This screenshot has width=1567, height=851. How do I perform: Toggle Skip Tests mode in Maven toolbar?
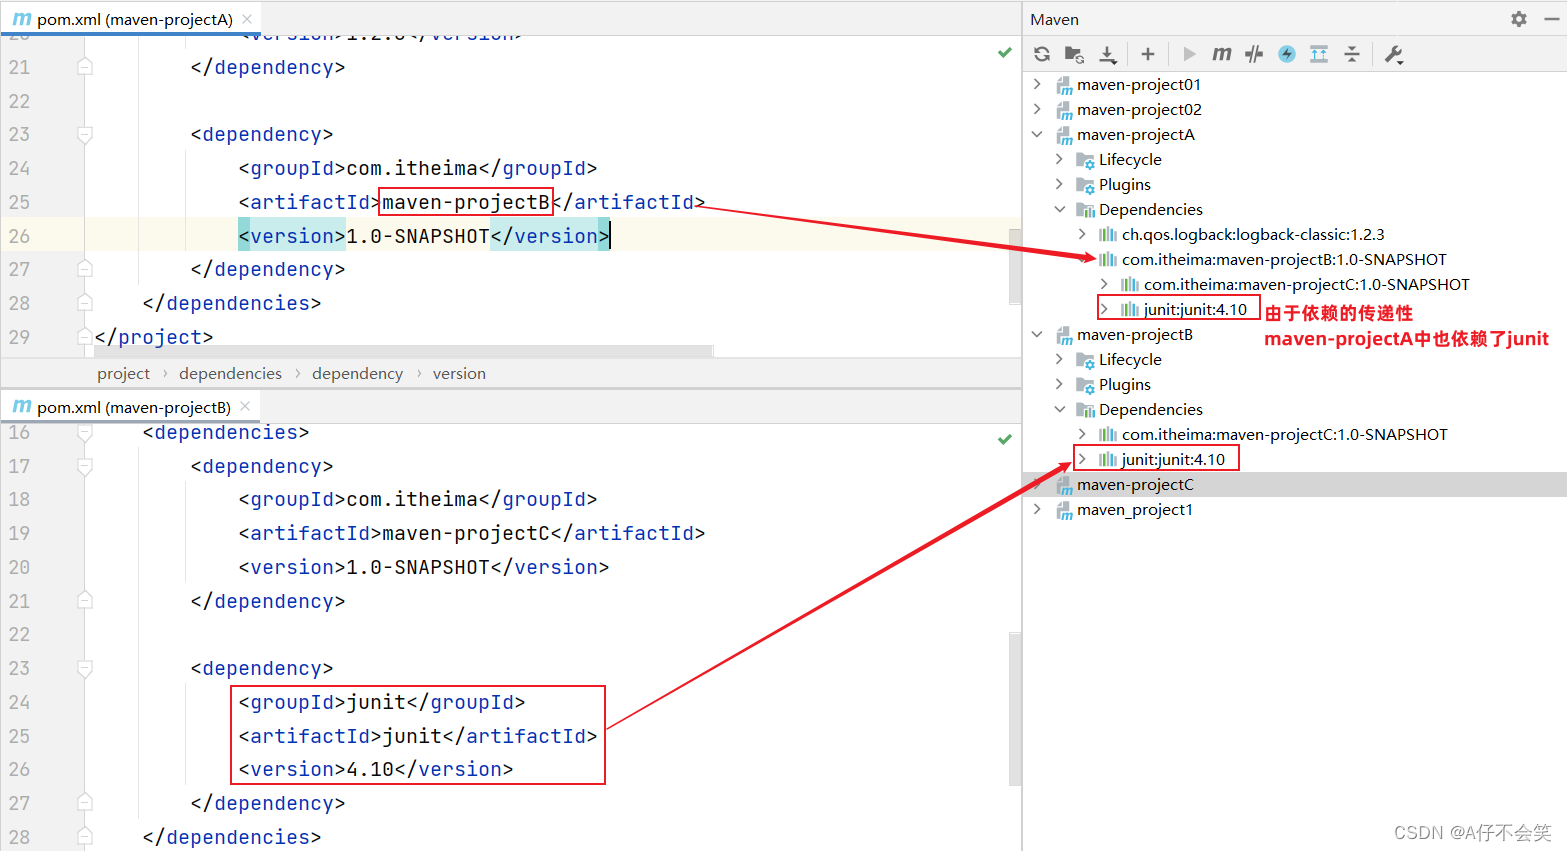[1253, 53]
